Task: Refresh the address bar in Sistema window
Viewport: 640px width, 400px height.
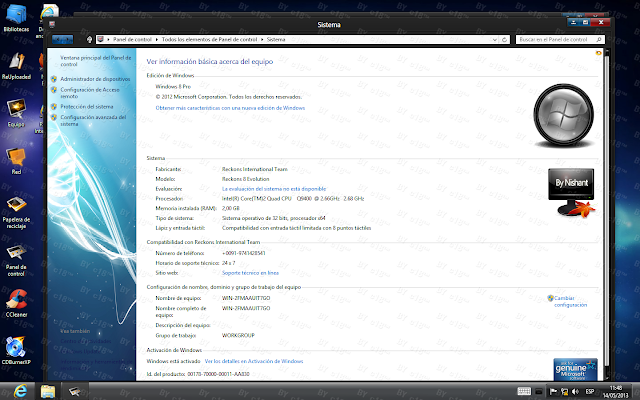Action: tap(504, 40)
